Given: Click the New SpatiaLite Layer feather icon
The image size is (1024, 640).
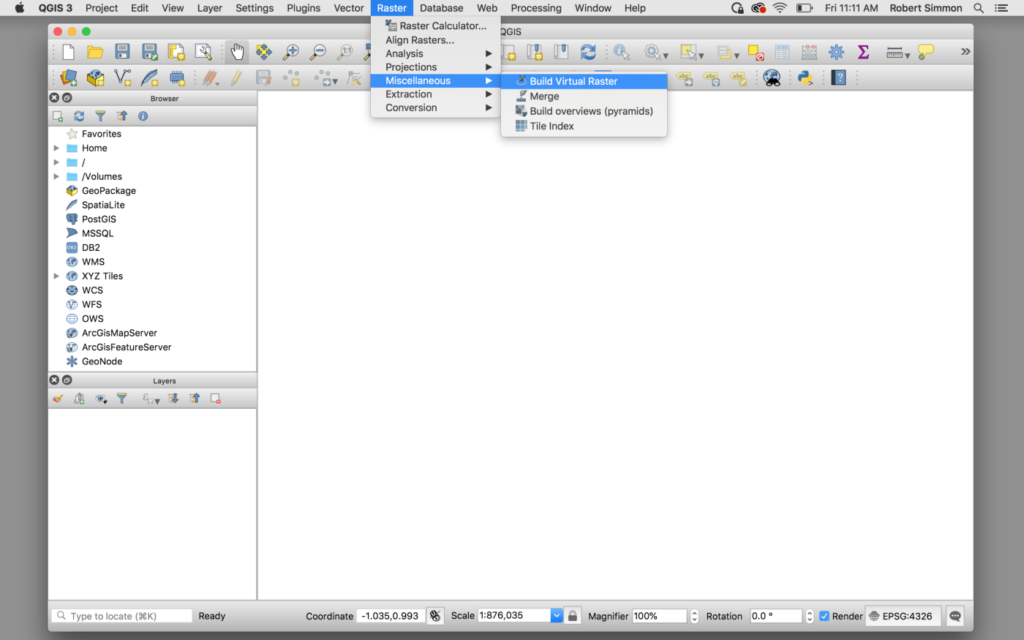Looking at the screenshot, I should pyautogui.click(x=150, y=78).
